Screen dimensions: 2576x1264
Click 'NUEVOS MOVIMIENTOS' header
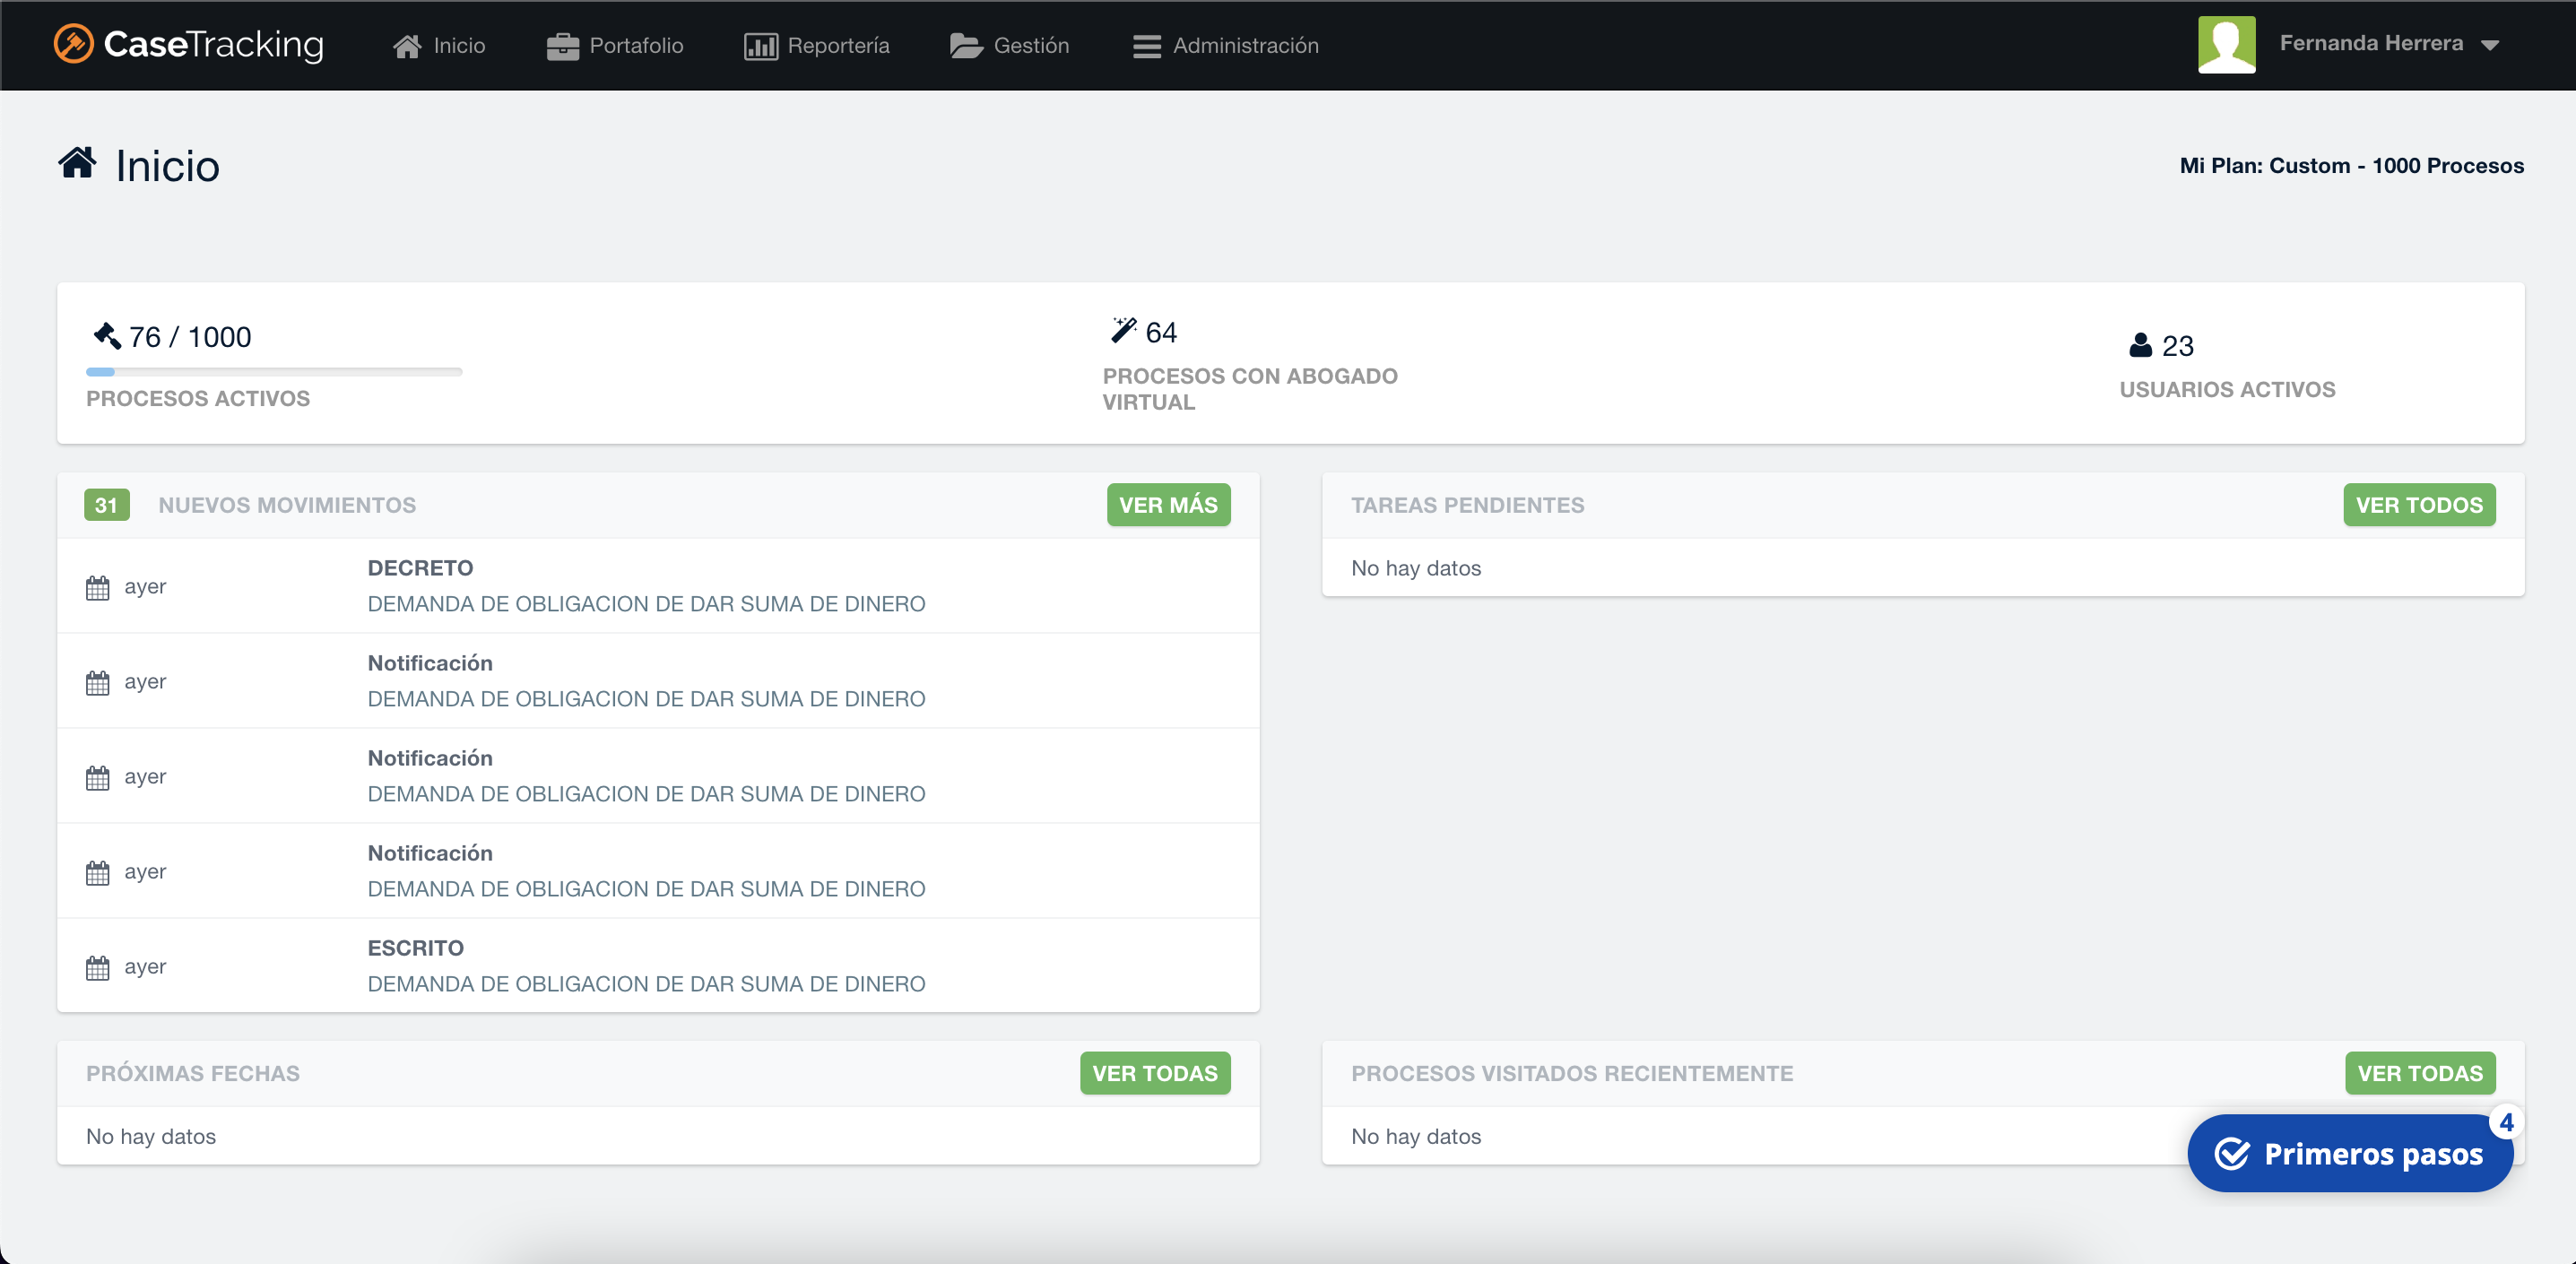click(x=287, y=505)
